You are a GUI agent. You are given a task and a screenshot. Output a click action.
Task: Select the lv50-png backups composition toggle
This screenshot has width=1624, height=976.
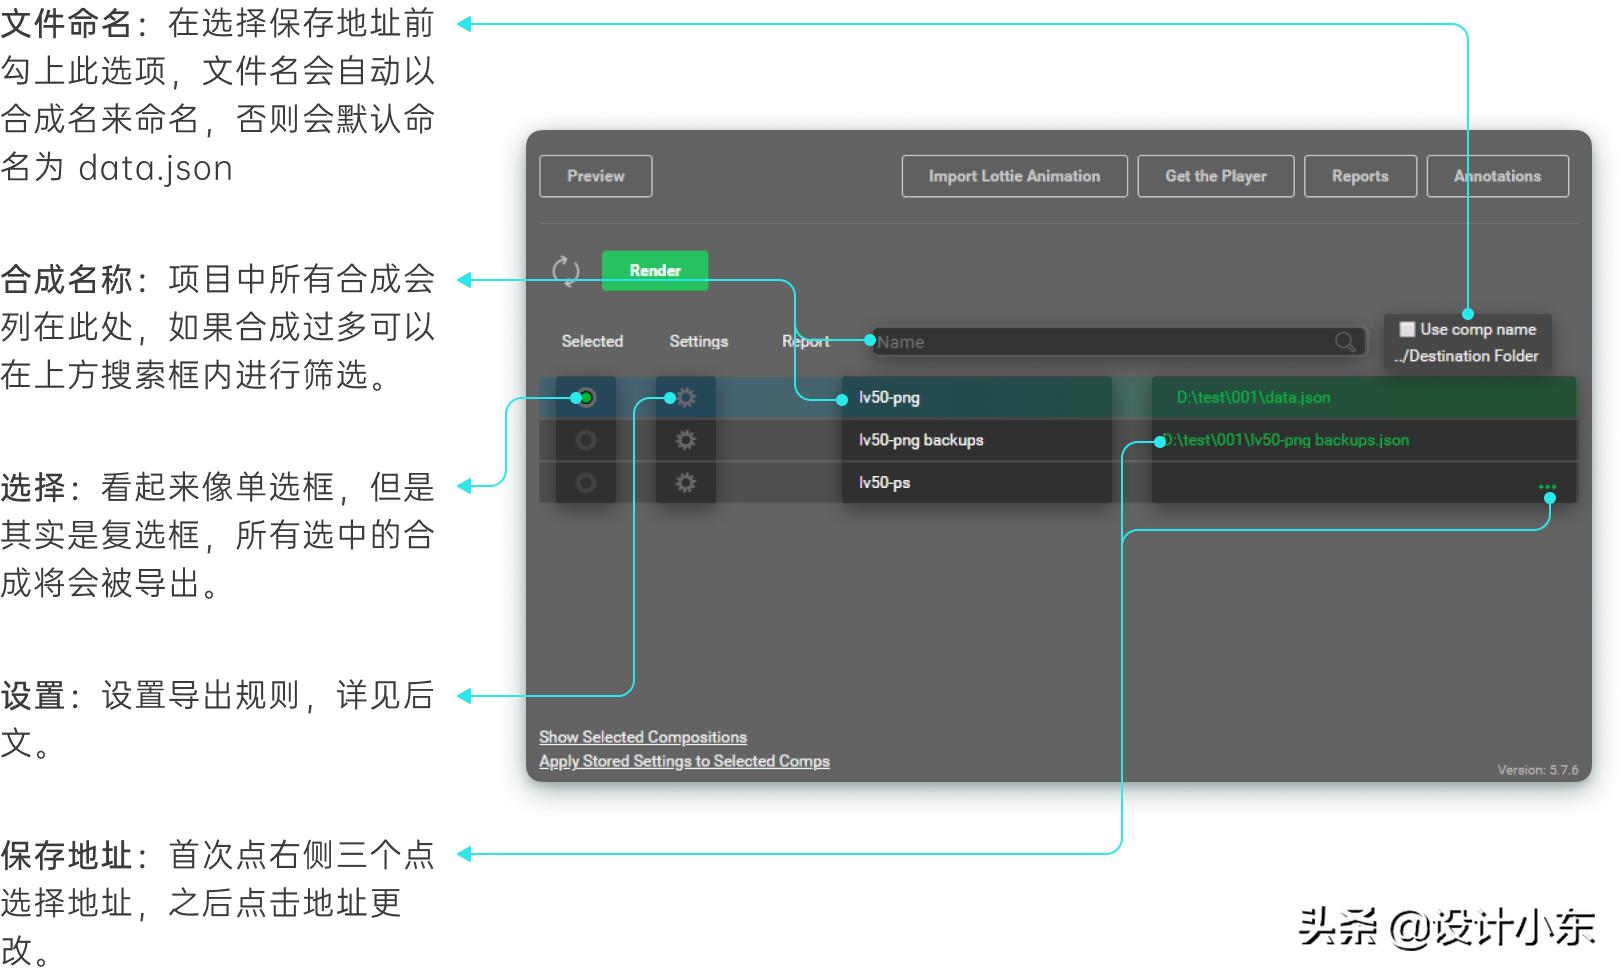(587, 440)
